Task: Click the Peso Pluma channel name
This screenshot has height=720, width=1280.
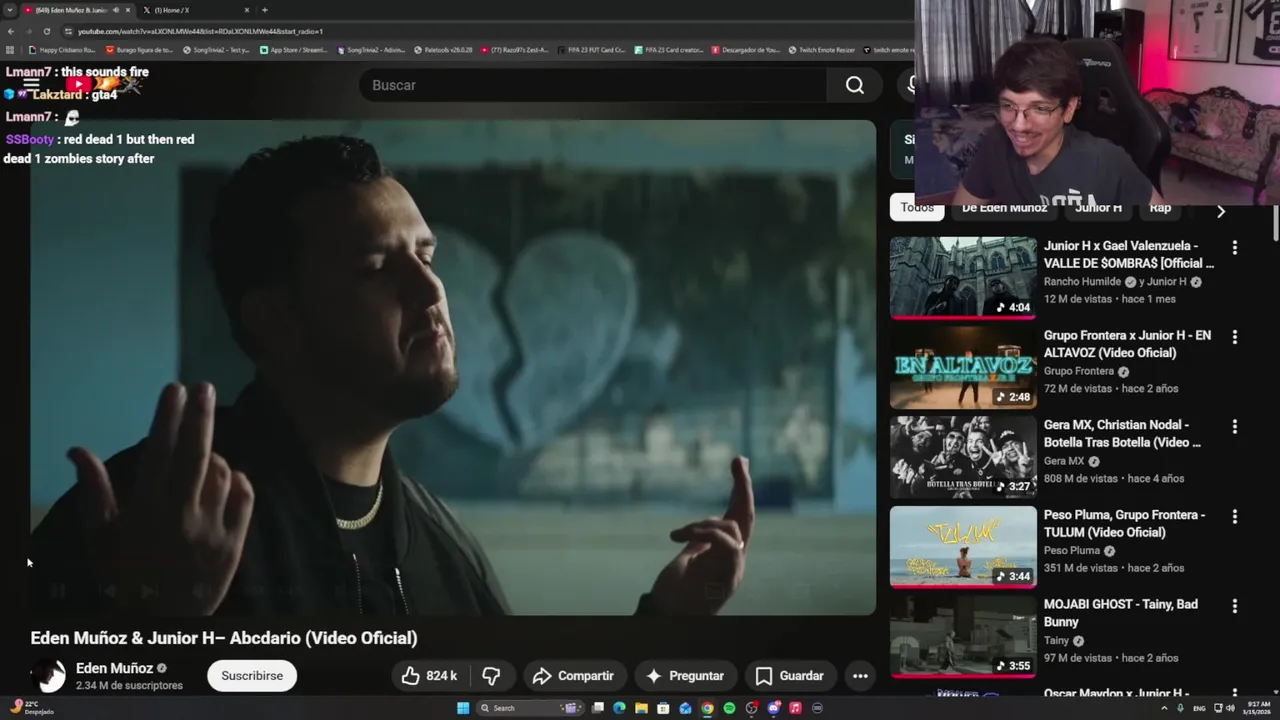Action: [x=1071, y=550]
